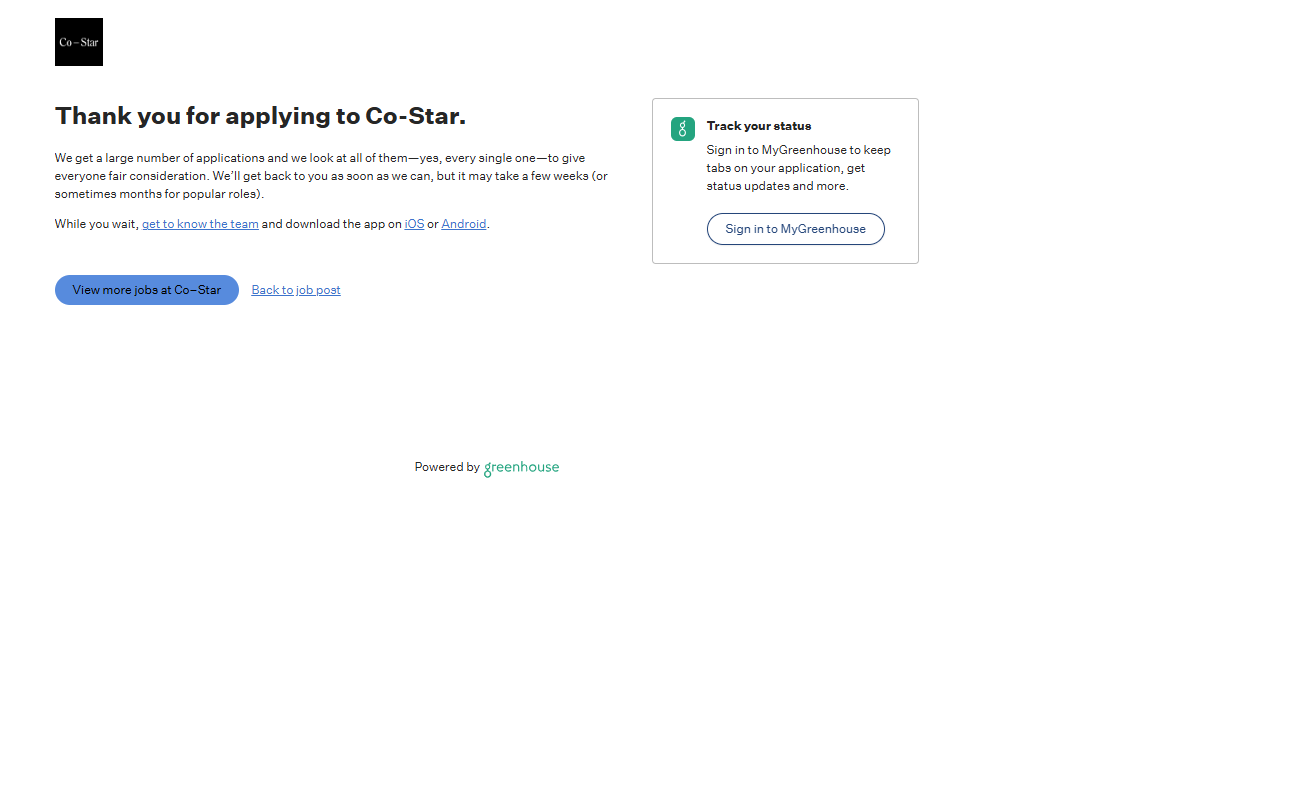Image resolution: width=1297 pixels, height=785 pixels.
Task: Go back to job post link
Action: (296, 290)
